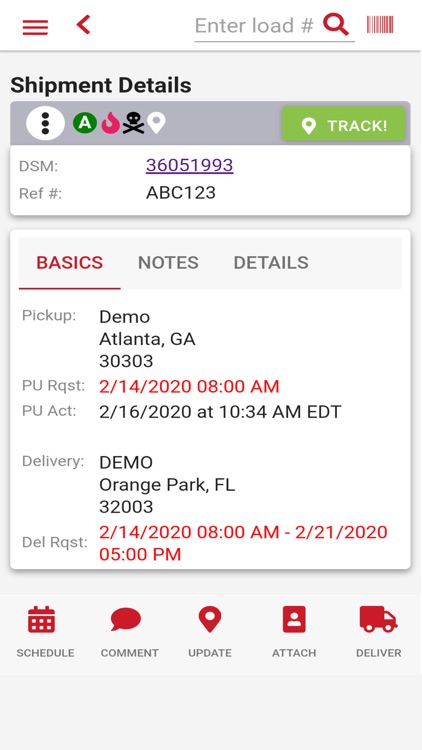422x750 pixels.
Task: Go back with the red chevron arrow
Action: pyautogui.click(x=84, y=24)
